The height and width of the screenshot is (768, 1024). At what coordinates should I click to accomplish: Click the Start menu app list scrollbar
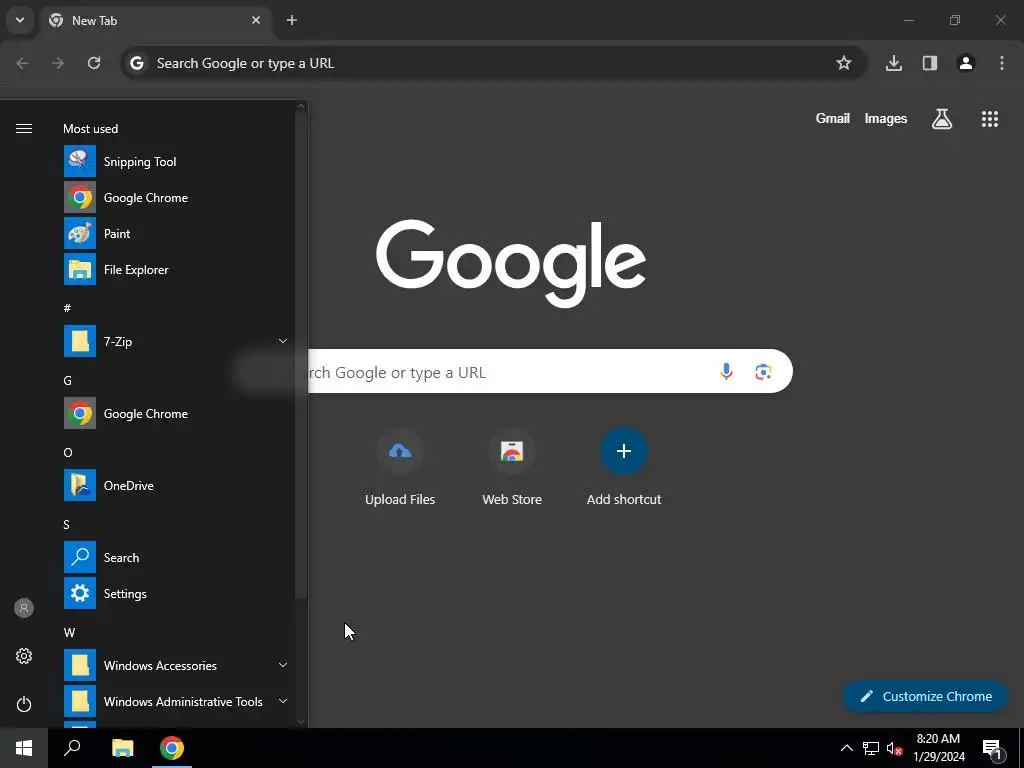pyautogui.click(x=301, y=356)
